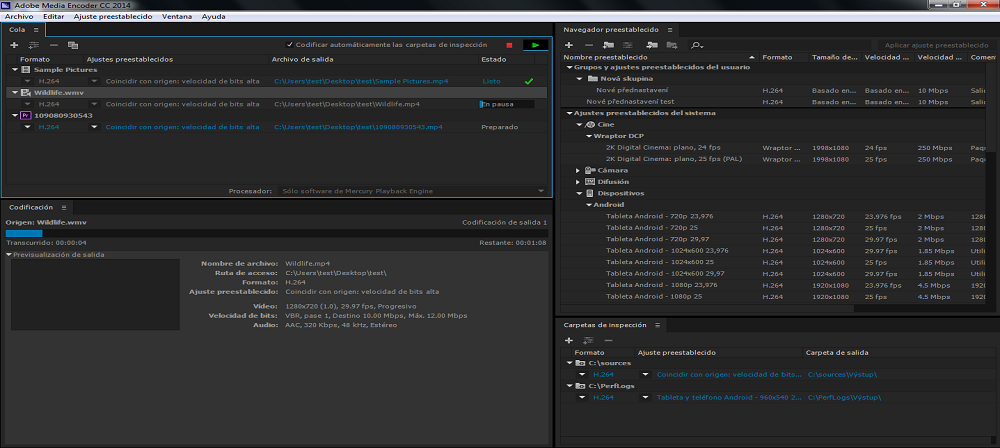Click the Sample Pictures sequence icon
Image resolution: width=1000 pixels, height=448 pixels.
click(x=26, y=70)
